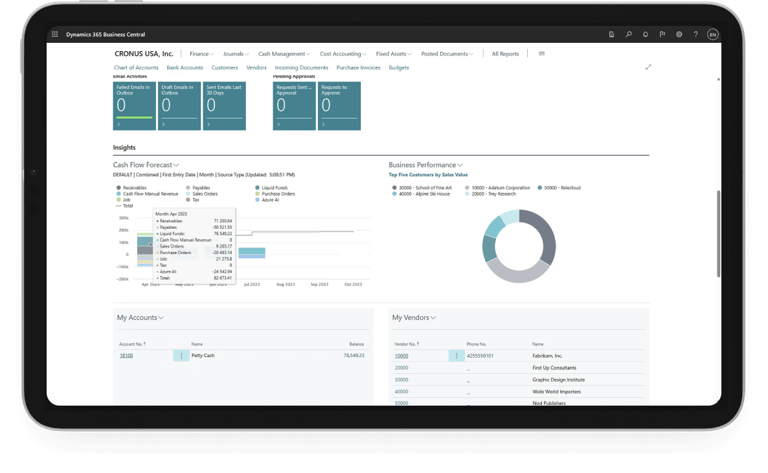Select Graphic Design Institute vendor name
Screen dimensions: 768x473
click(558, 380)
